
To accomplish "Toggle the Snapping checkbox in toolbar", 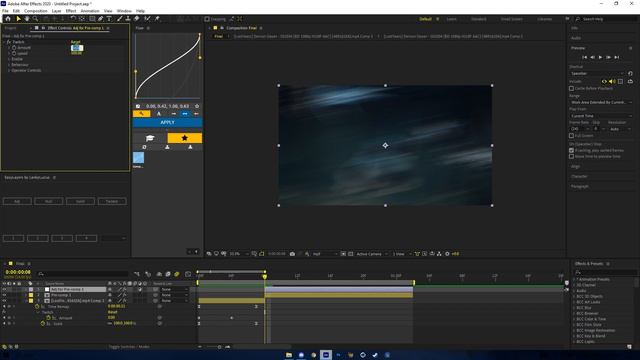I will coord(207,19).
